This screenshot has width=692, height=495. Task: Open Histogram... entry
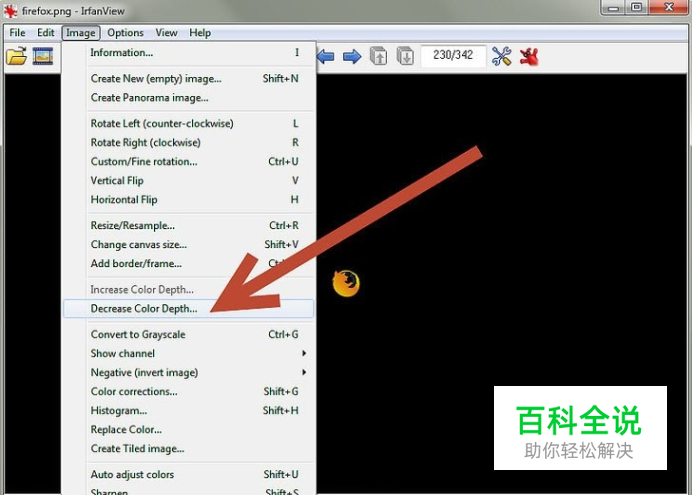point(189,410)
